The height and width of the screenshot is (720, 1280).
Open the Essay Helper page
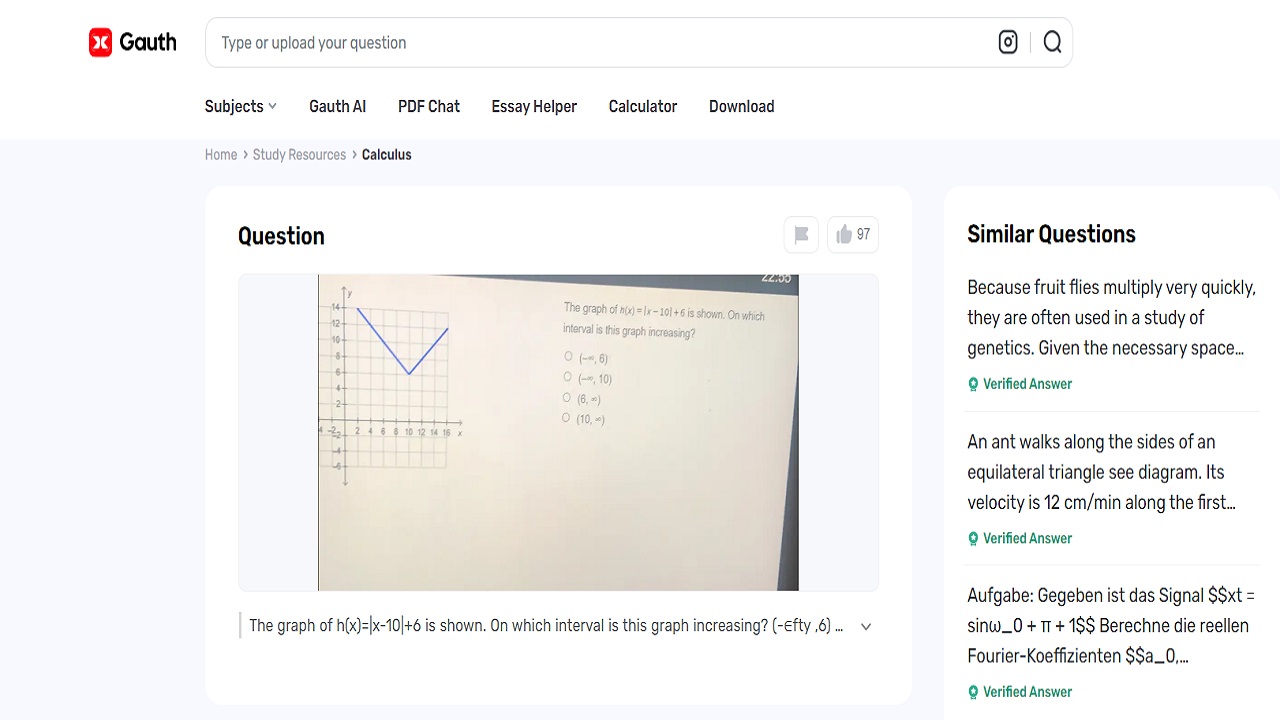click(534, 106)
